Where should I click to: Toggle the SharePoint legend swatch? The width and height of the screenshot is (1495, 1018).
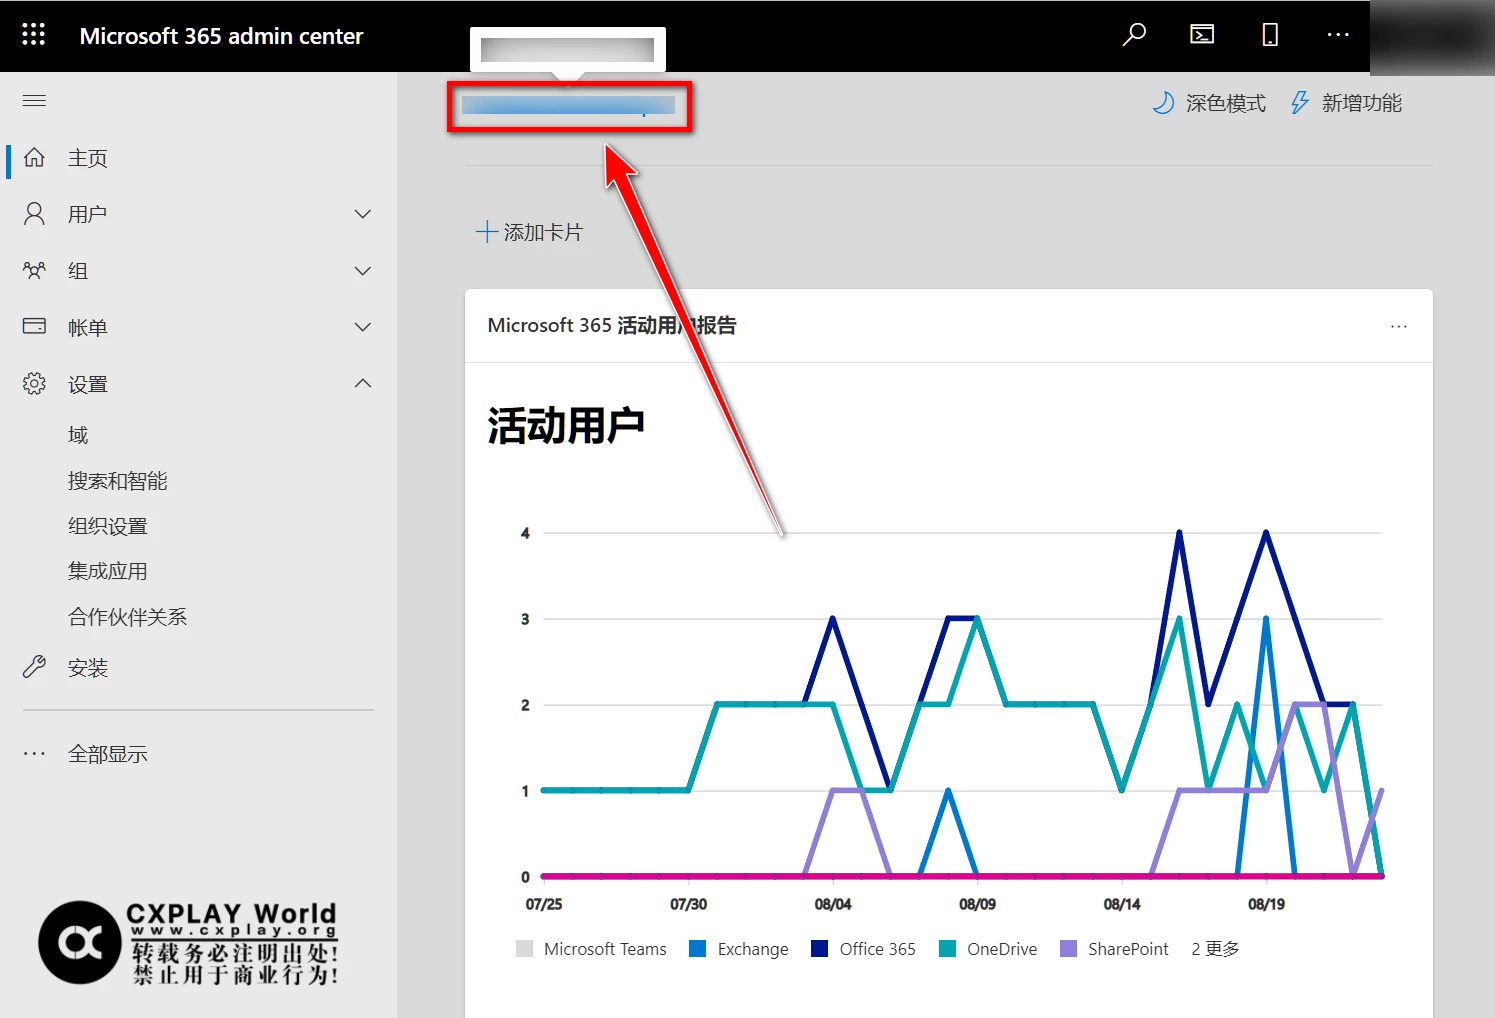(x=1069, y=949)
